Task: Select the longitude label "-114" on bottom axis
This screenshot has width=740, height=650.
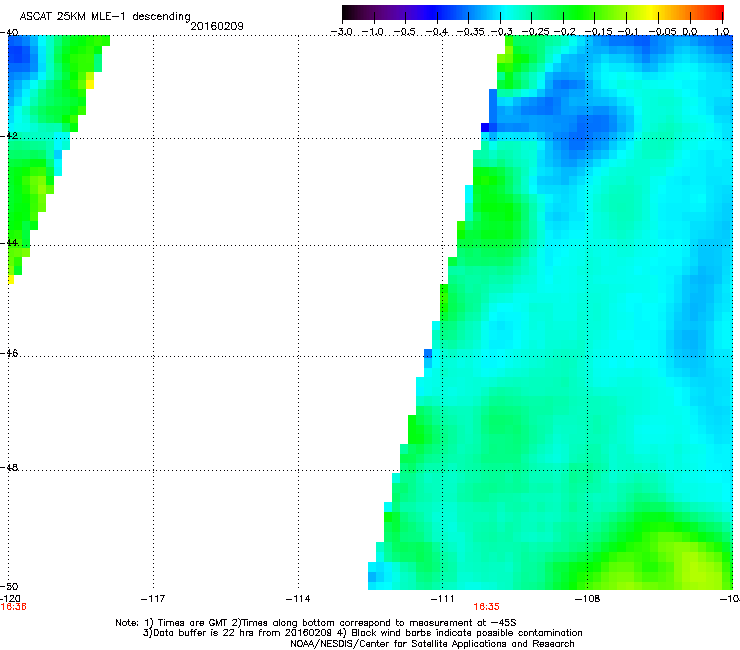Action: [298, 599]
